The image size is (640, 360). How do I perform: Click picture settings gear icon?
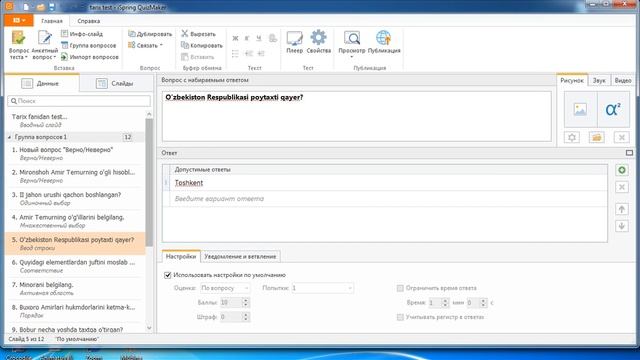tap(572, 138)
